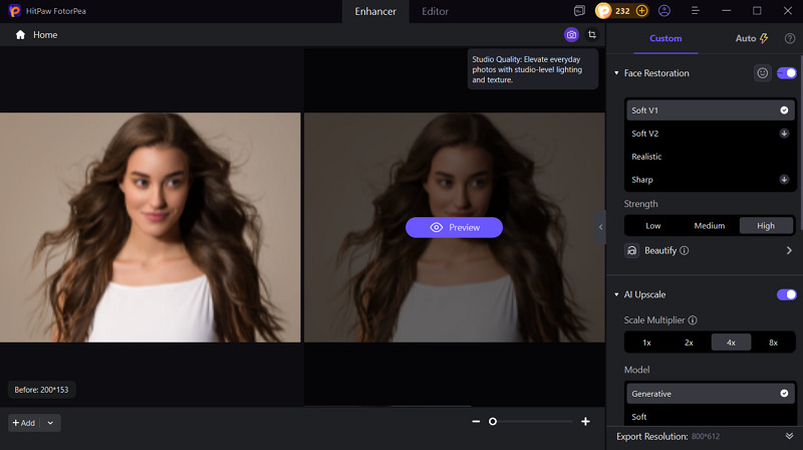Image resolution: width=803 pixels, height=450 pixels.
Task: Select Realistic face model
Action: [710, 157]
